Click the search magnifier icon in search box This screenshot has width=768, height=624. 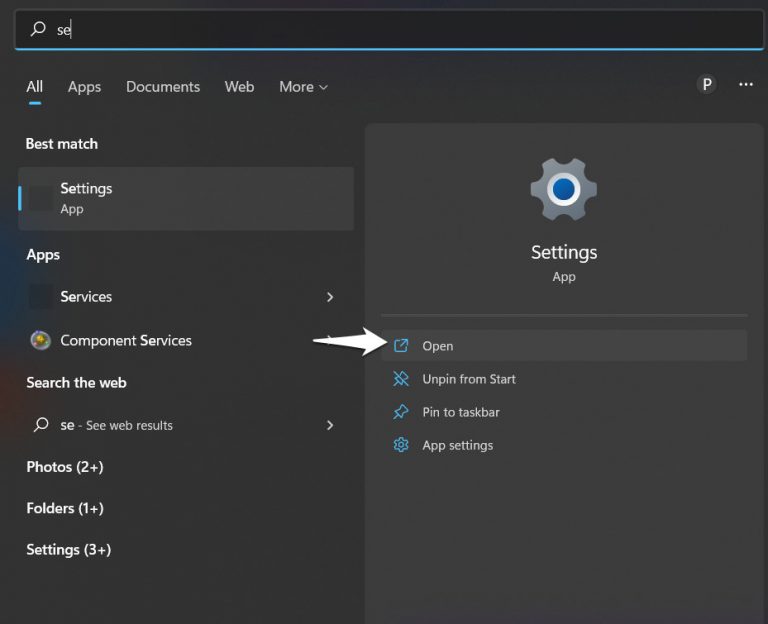pos(39,29)
